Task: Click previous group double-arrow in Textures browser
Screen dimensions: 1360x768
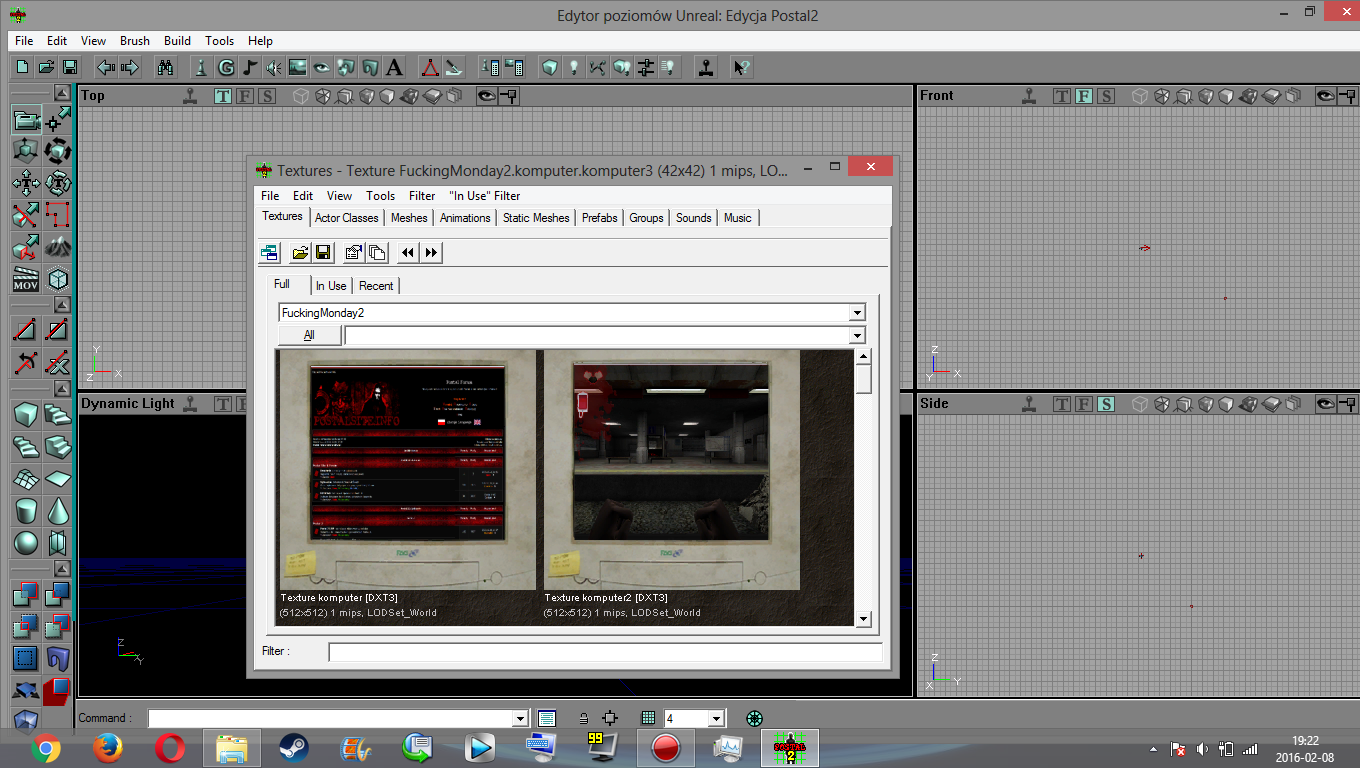Action: [x=407, y=252]
